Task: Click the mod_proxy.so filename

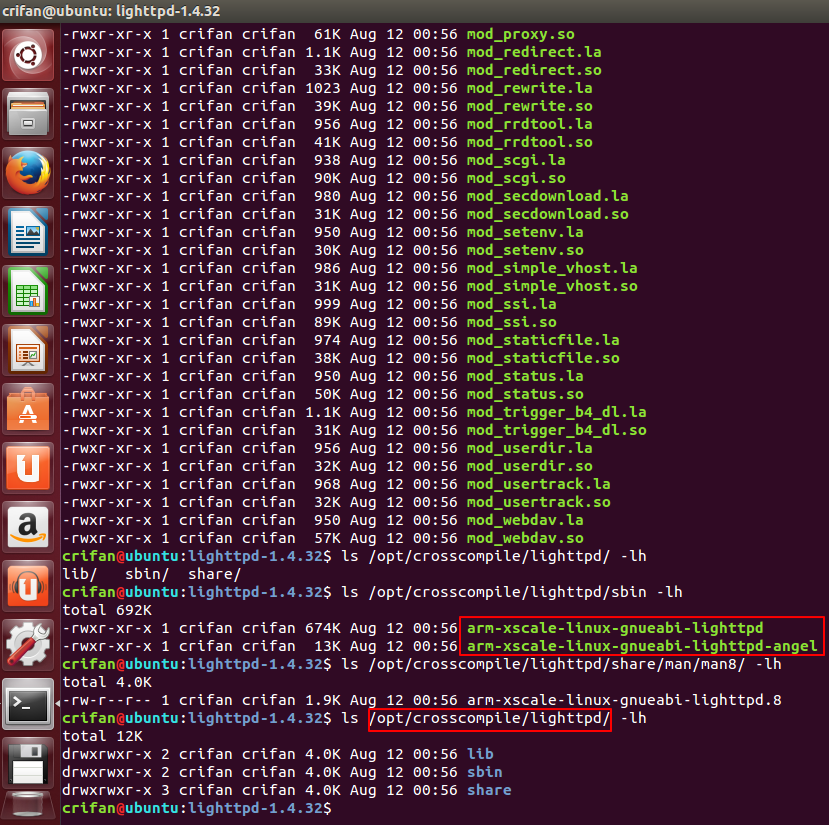Action: click(x=520, y=35)
